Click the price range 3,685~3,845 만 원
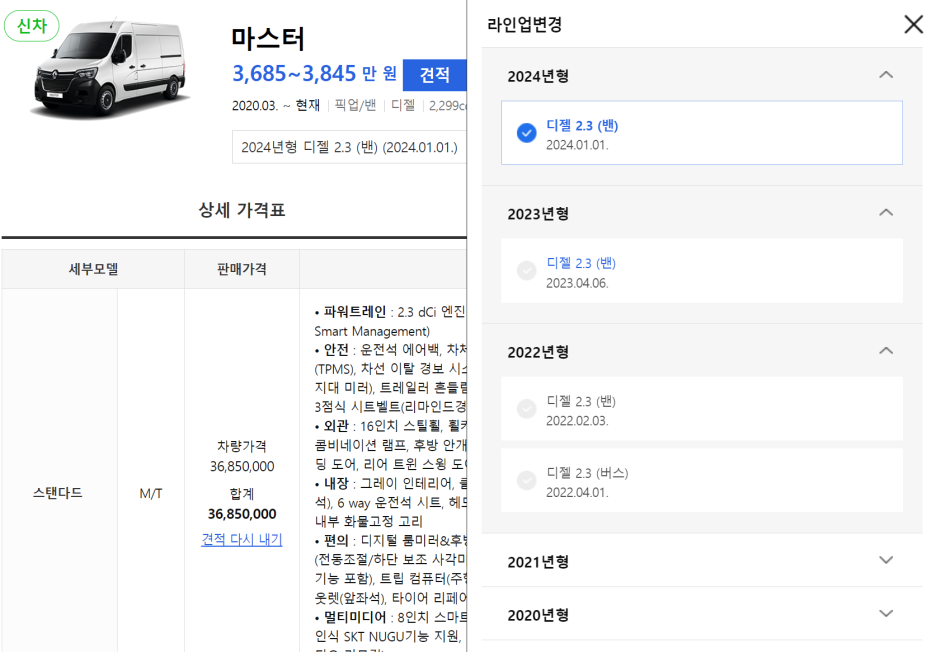The height and width of the screenshot is (652, 936). pyautogui.click(x=315, y=73)
